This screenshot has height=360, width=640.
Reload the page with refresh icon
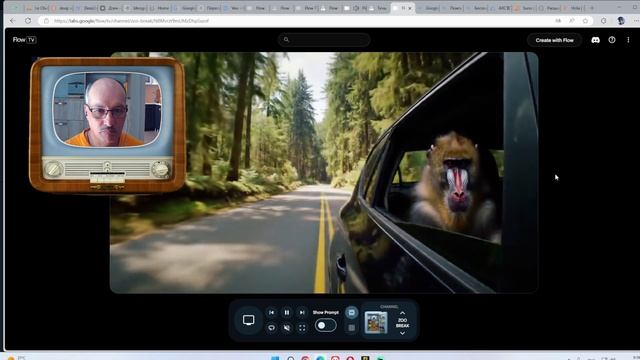[x=28, y=20]
